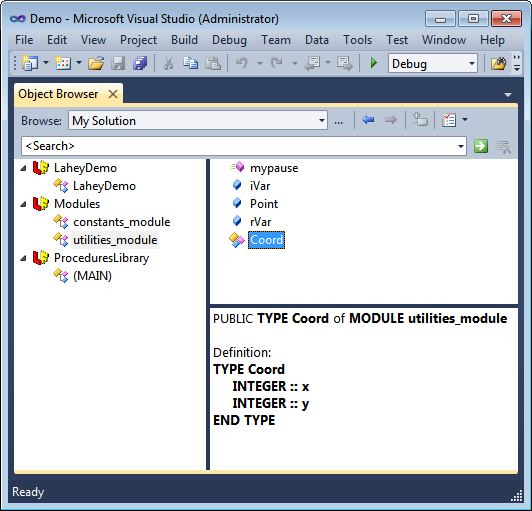Collapse the LaheyDemo tree node
Viewport: 532px width, 511px height.
pyautogui.click(x=23, y=168)
